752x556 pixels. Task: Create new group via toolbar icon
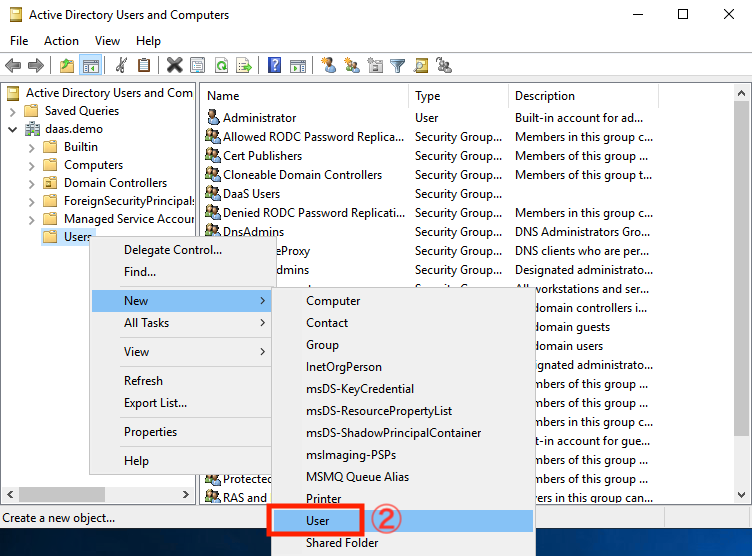coord(352,65)
